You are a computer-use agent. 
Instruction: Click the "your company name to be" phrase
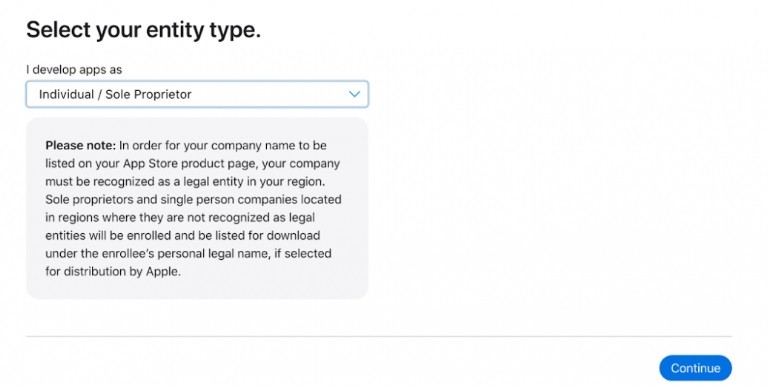(x=255, y=145)
